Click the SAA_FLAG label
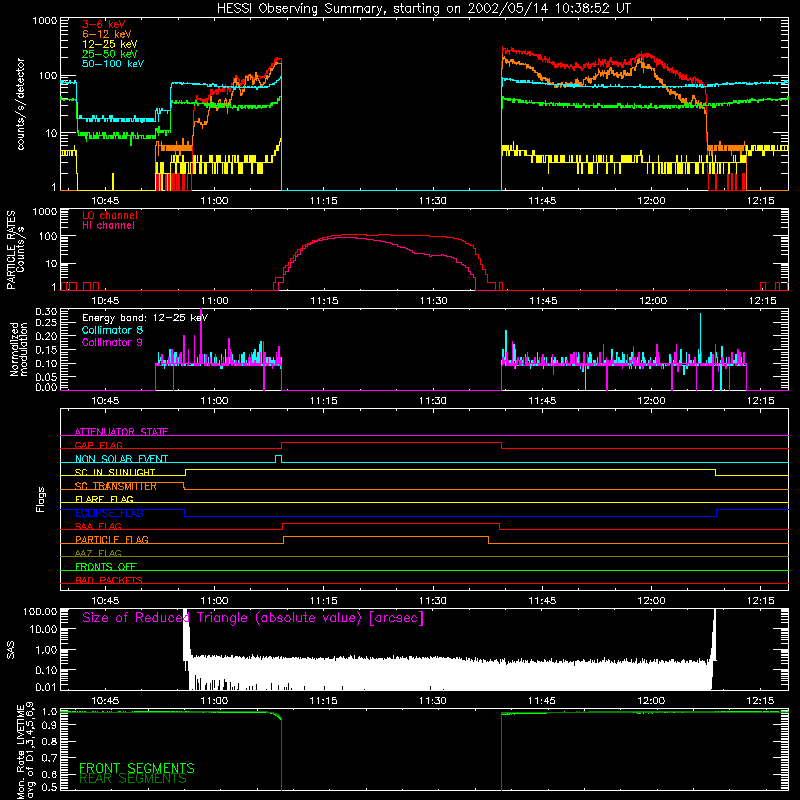Screen dimensions: 800x800 (98, 526)
